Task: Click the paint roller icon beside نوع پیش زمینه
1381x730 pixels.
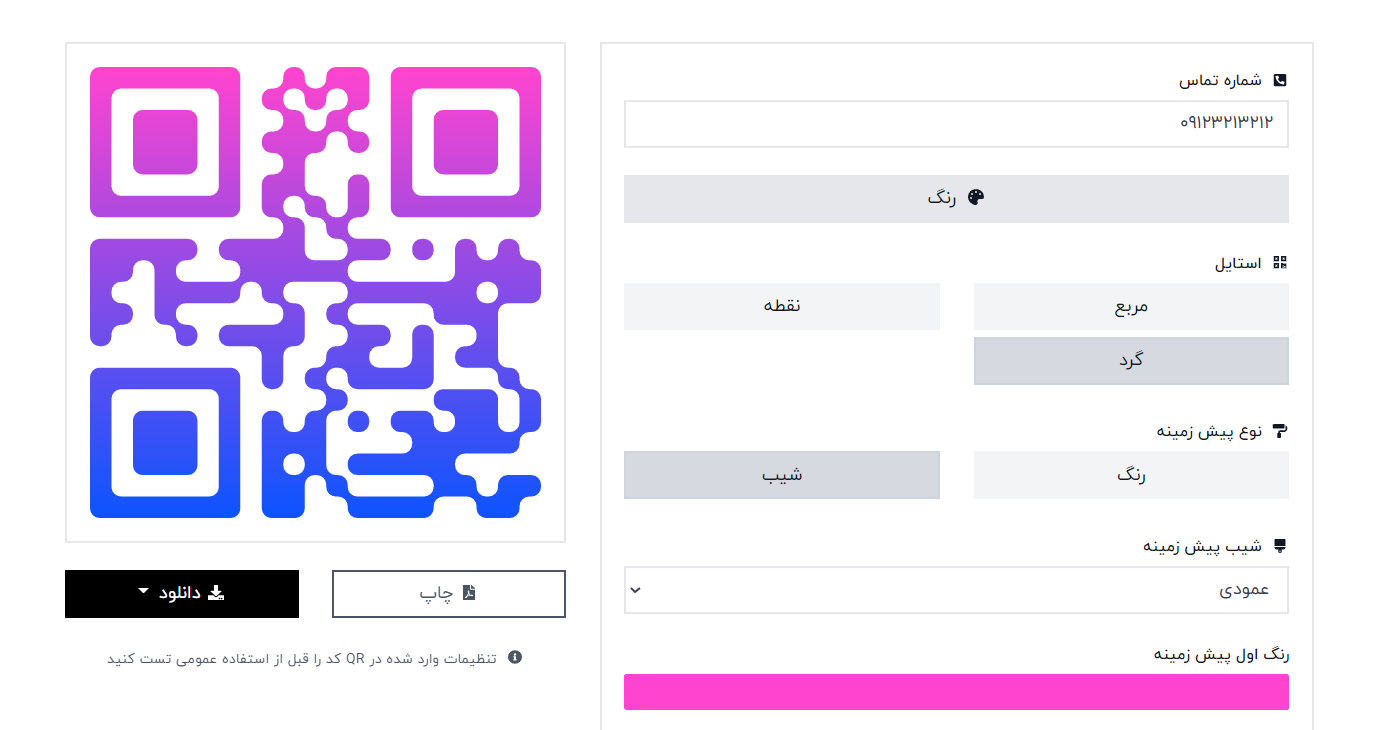Action: [x=1279, y=431]
